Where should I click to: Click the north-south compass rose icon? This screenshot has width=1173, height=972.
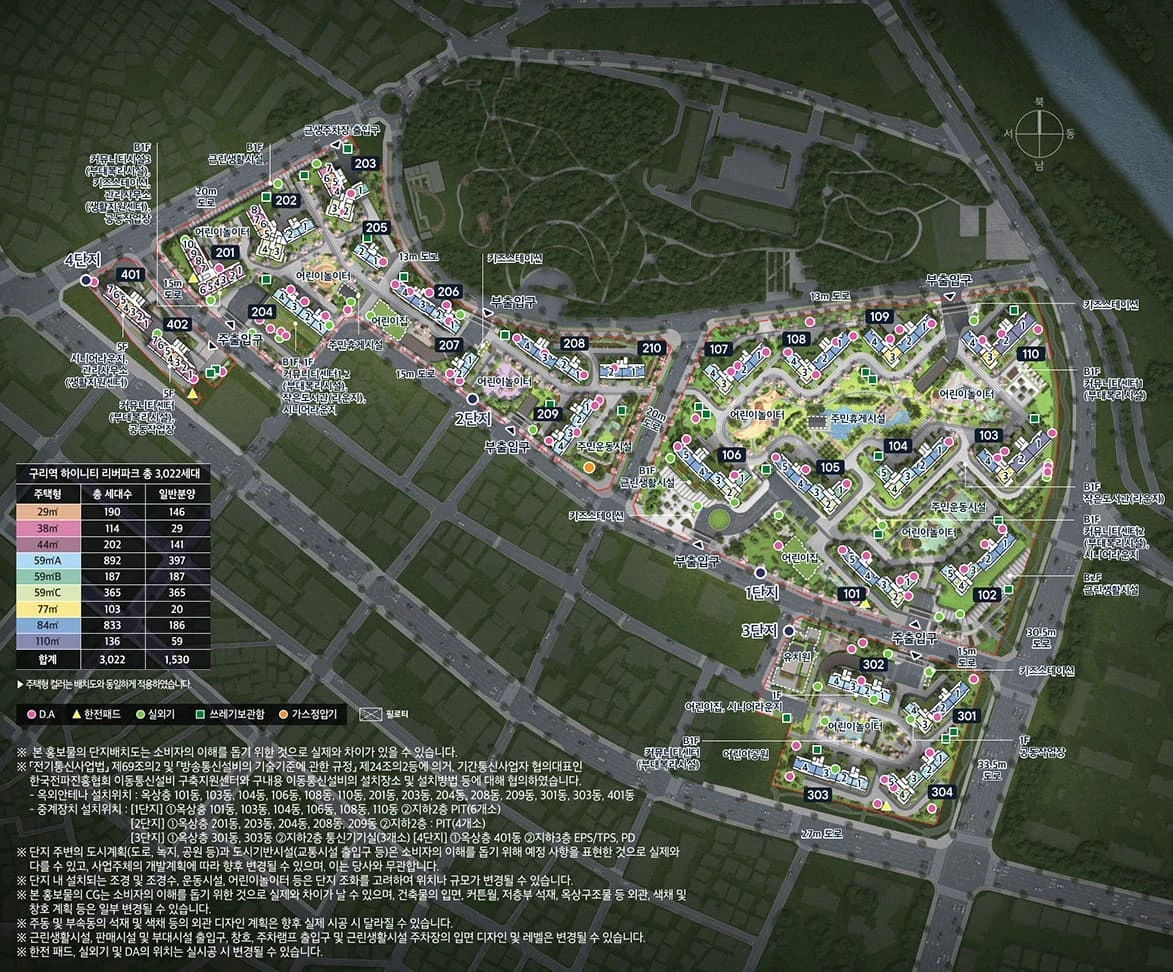tap(1038, 133)
